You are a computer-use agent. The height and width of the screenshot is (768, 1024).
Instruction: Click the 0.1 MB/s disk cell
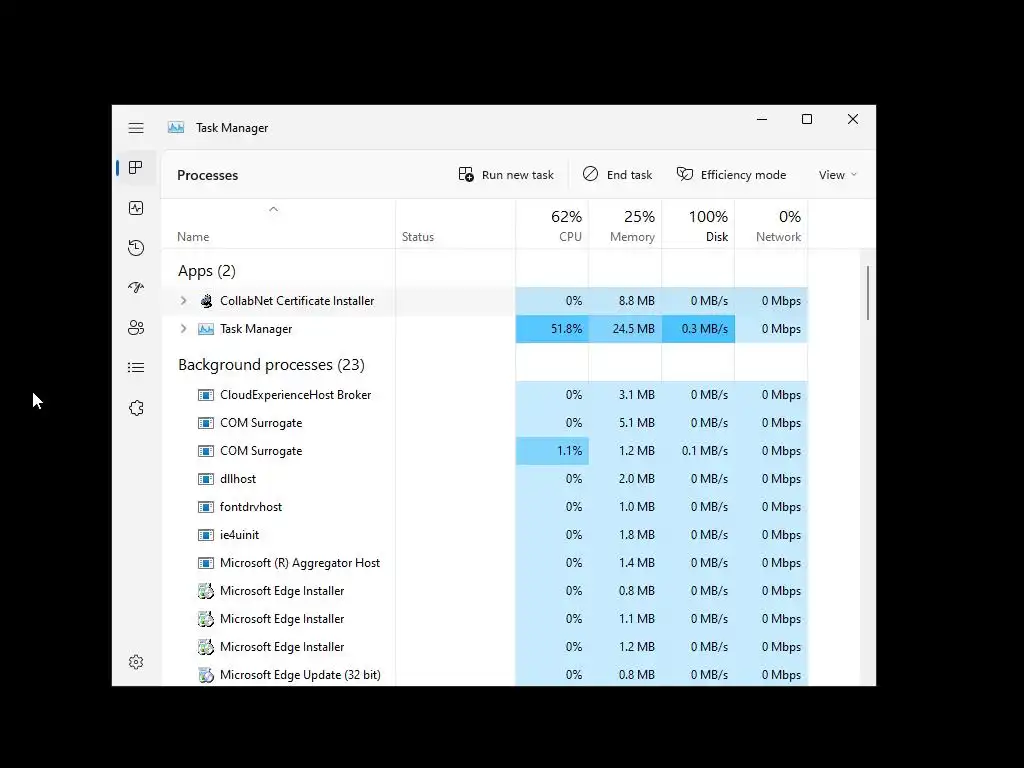coord(699,451)
